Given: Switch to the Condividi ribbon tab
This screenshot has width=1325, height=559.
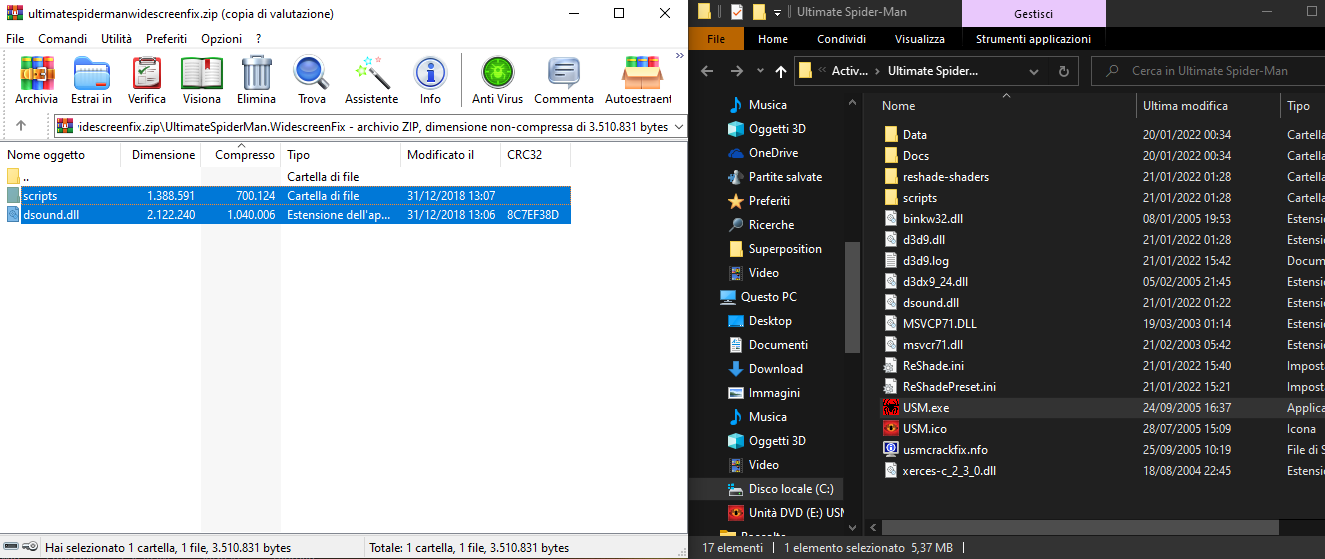Looking at the screenshot, I should coord(841,39).
